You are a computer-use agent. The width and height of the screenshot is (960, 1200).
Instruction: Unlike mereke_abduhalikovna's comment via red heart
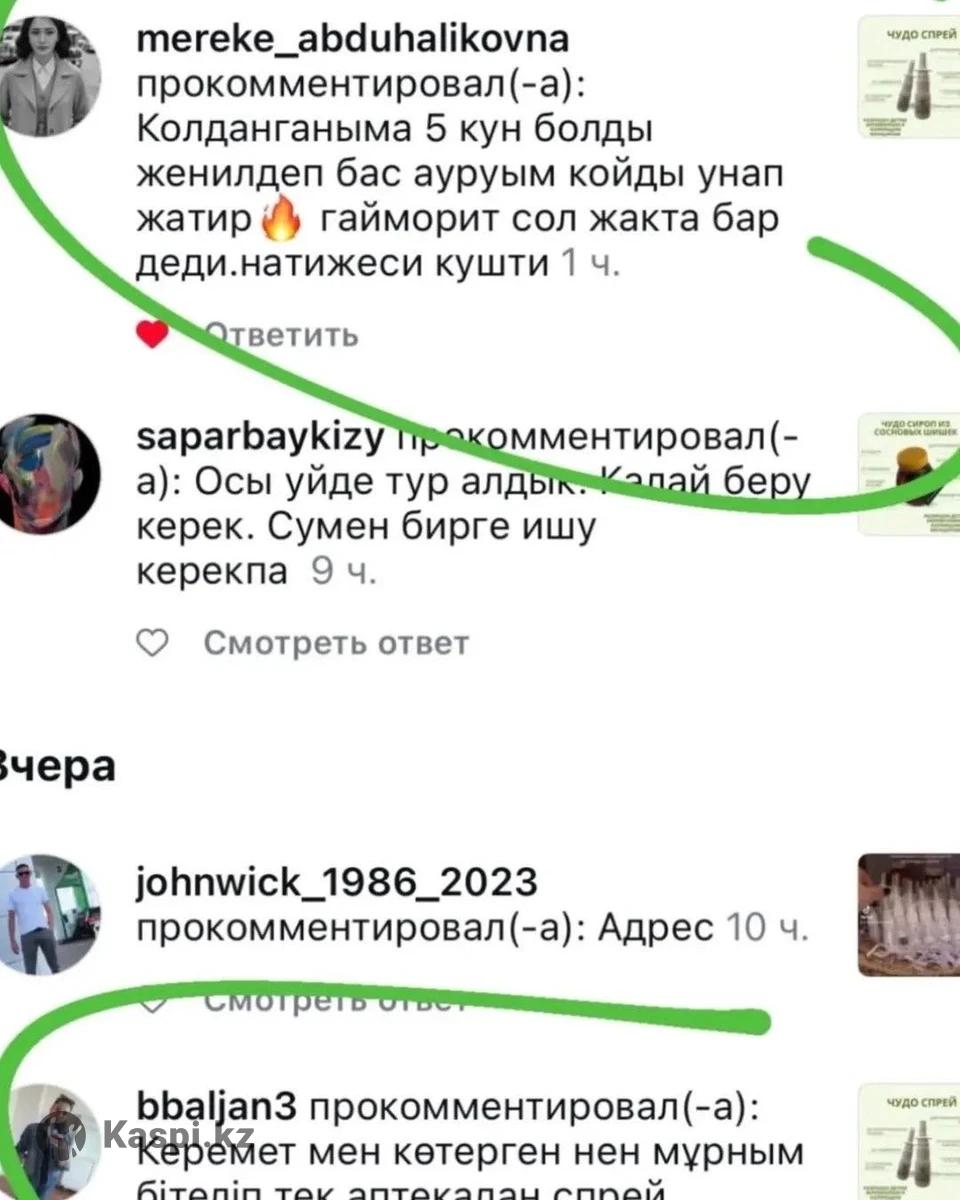pyautogui.click(x=152, y=335)
